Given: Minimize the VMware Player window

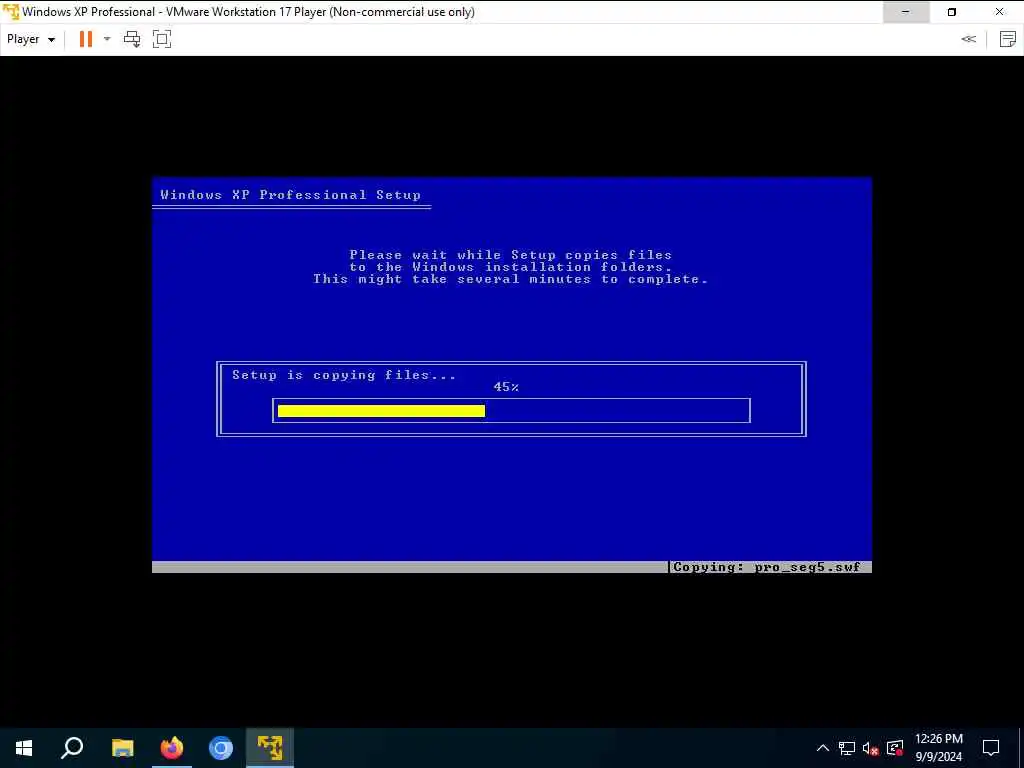Looking at the screenshot, I should (906, 12).
